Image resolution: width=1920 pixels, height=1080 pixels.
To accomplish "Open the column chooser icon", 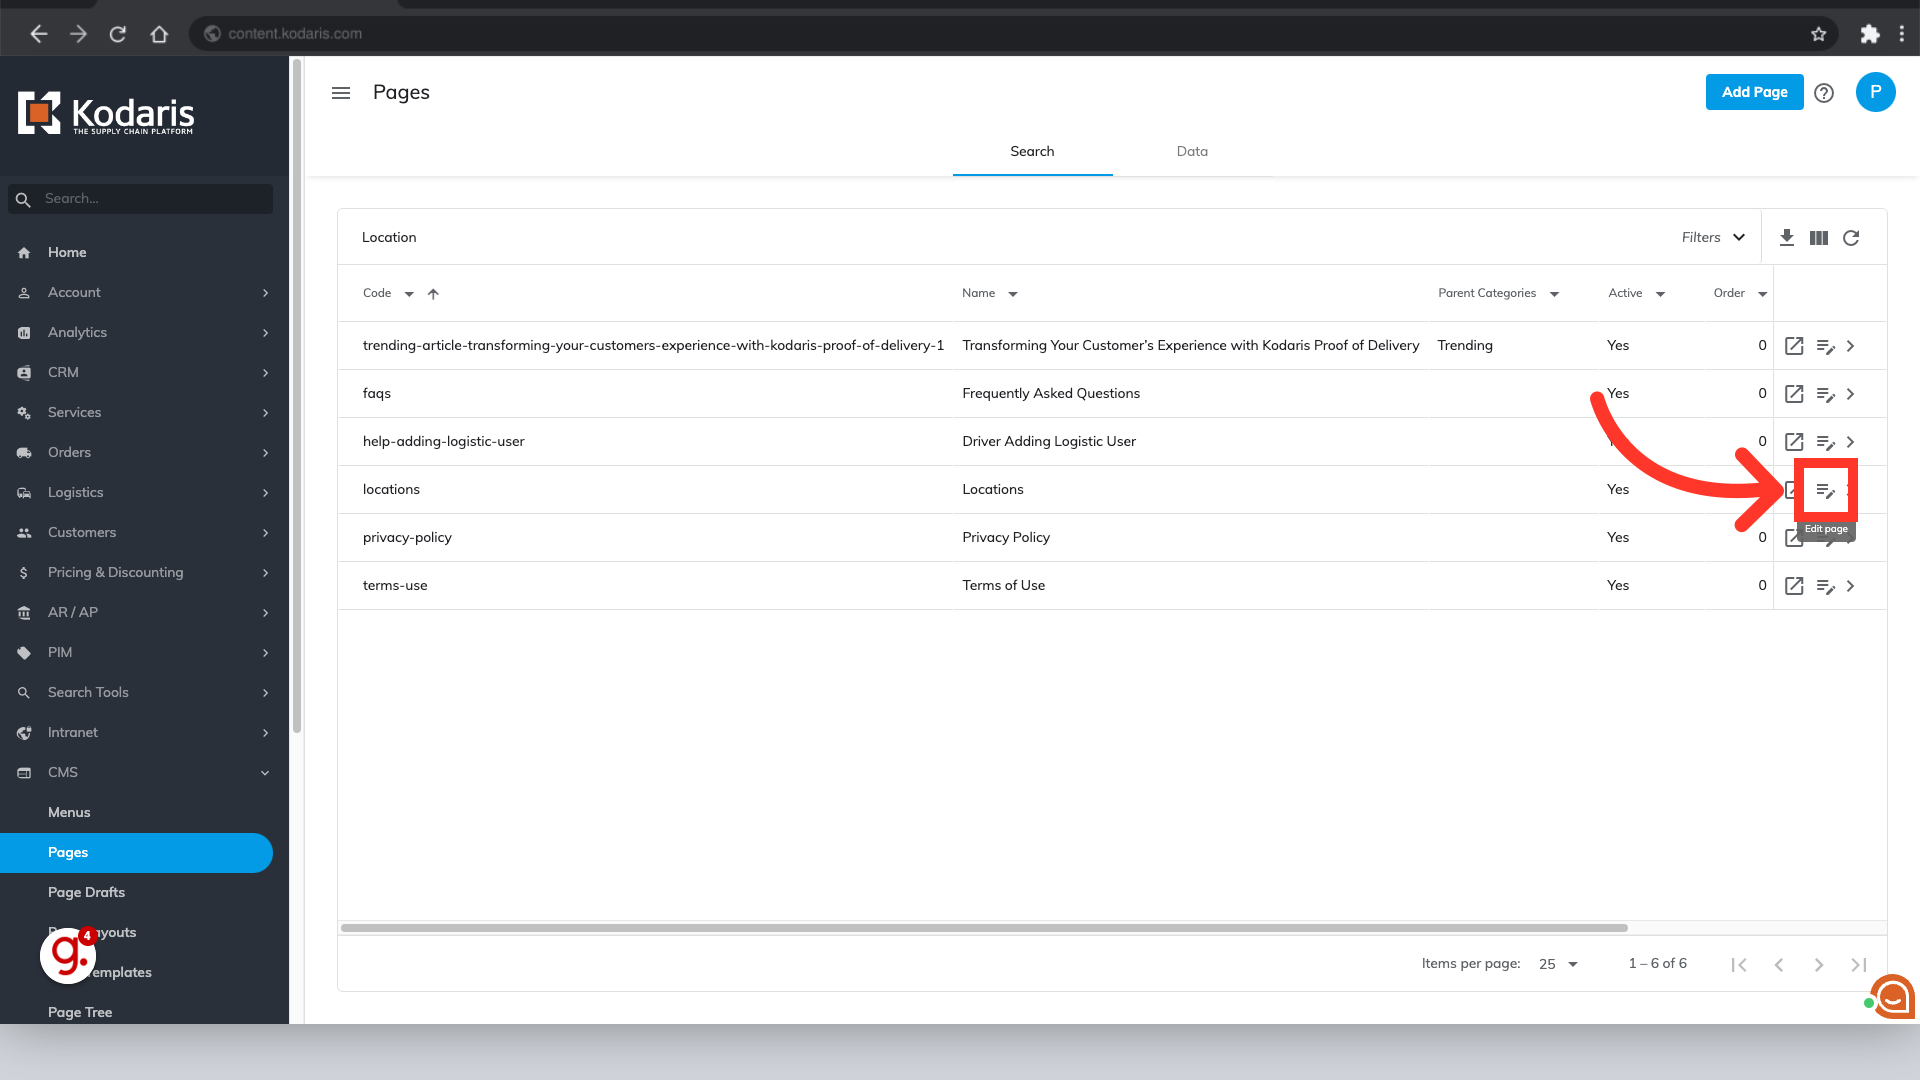I will coord(1819,238).
